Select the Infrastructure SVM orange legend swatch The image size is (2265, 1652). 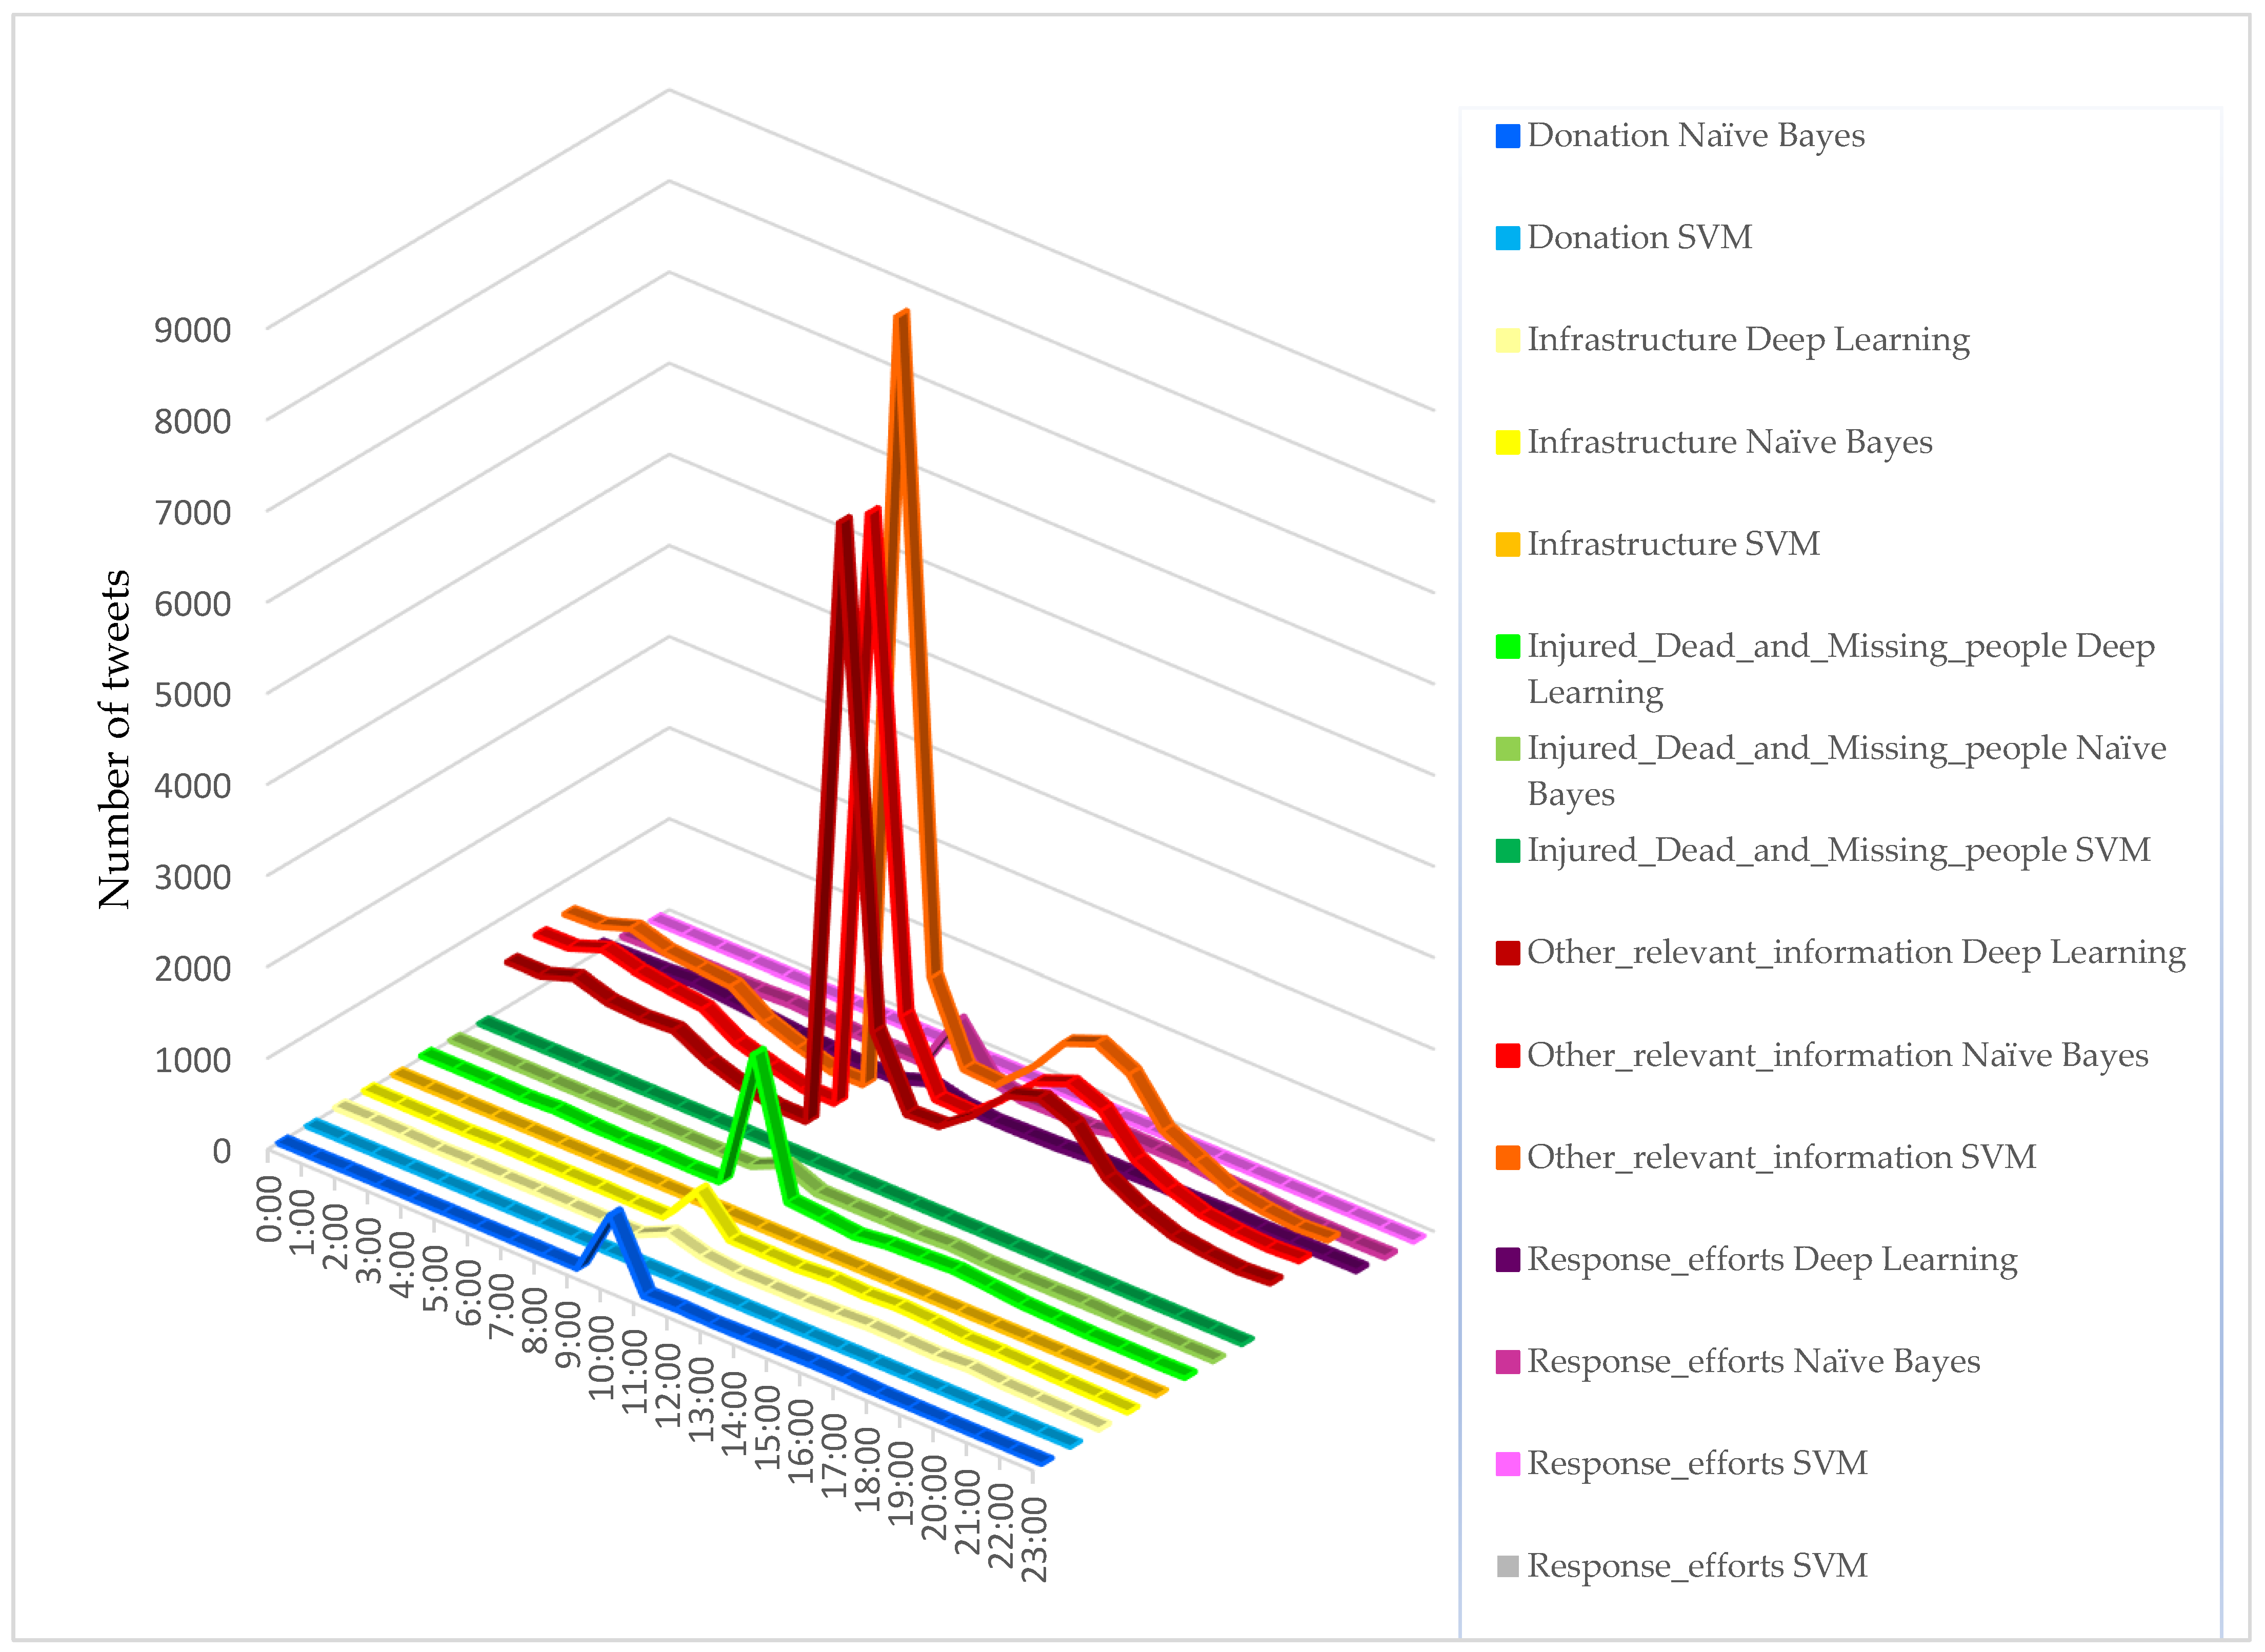point(1507,544)
